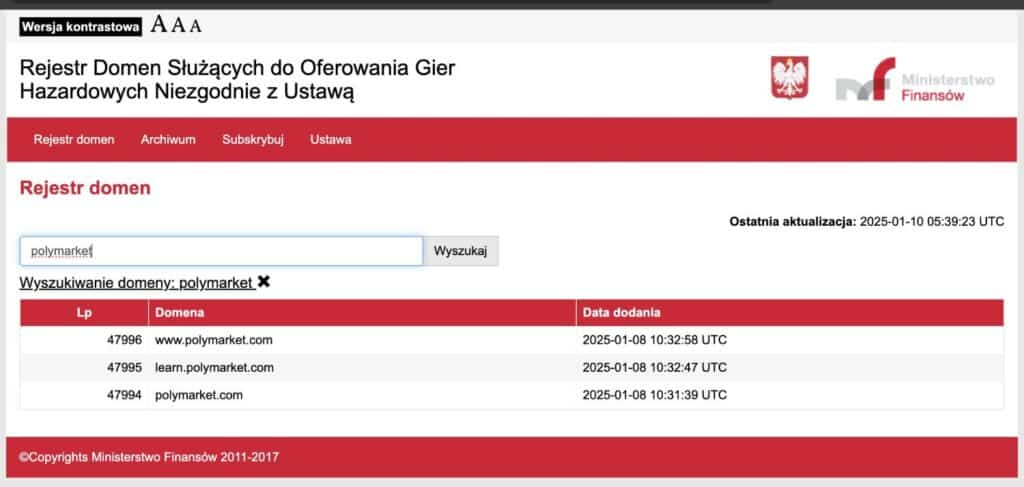Click date 2025-01-08 10:31:39 UTC
Image resolution: width=1024 pixels, height=487 pixels.
pyautogui.click(x=654, y=395)
